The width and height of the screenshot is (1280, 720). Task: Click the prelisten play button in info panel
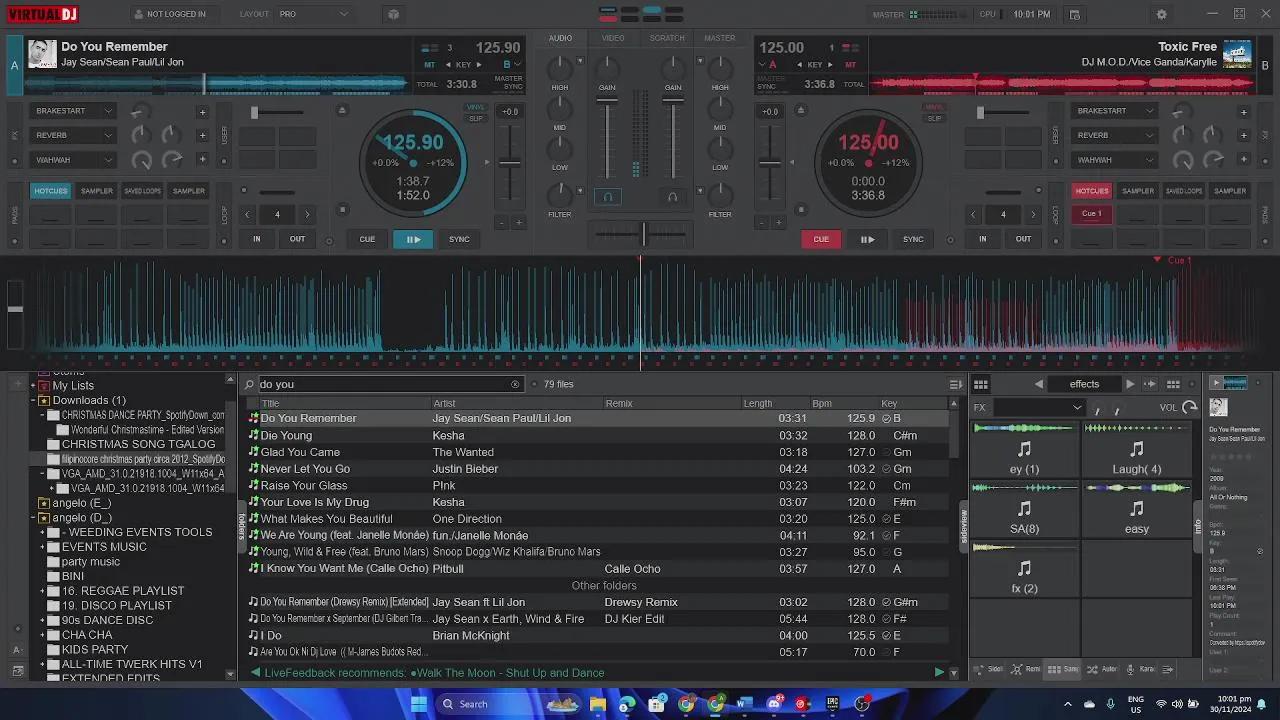tap(1216, 383)
